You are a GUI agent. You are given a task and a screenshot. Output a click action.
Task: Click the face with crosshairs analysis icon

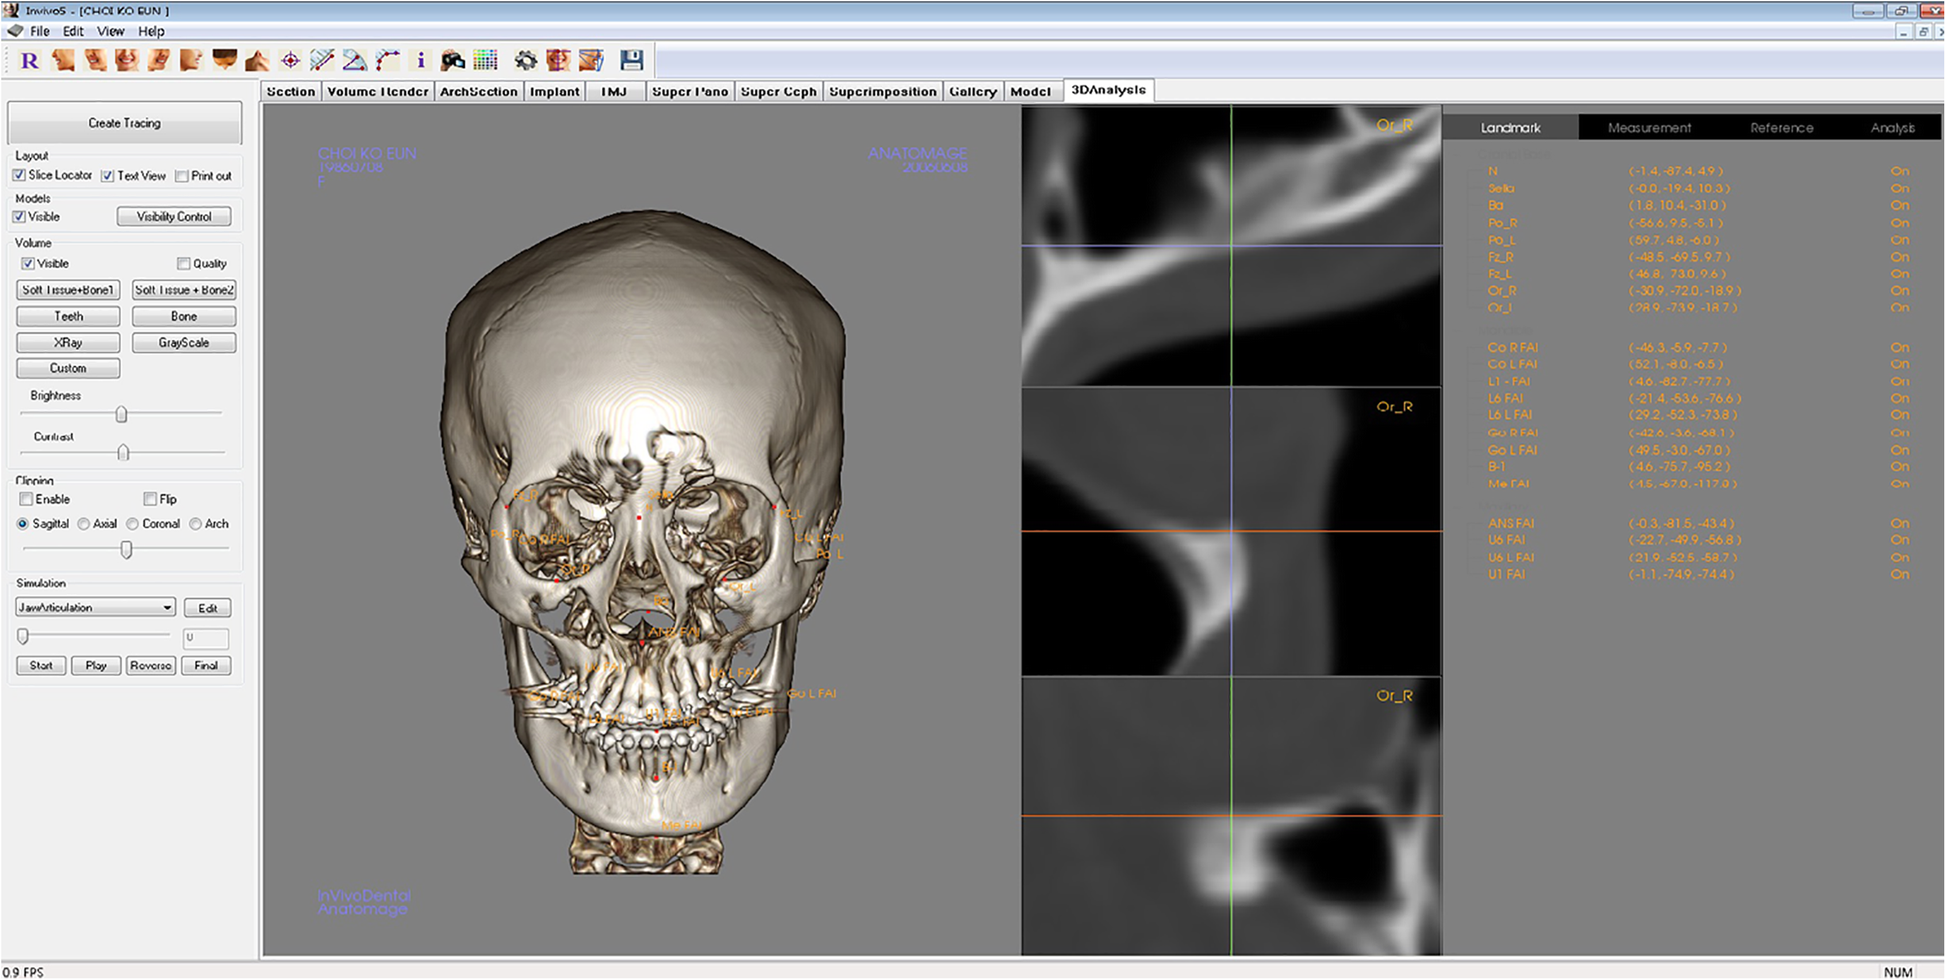[558, 61]
